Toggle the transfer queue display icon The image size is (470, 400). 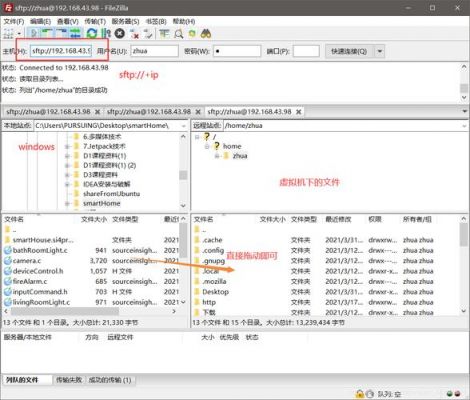pos(76,33)
